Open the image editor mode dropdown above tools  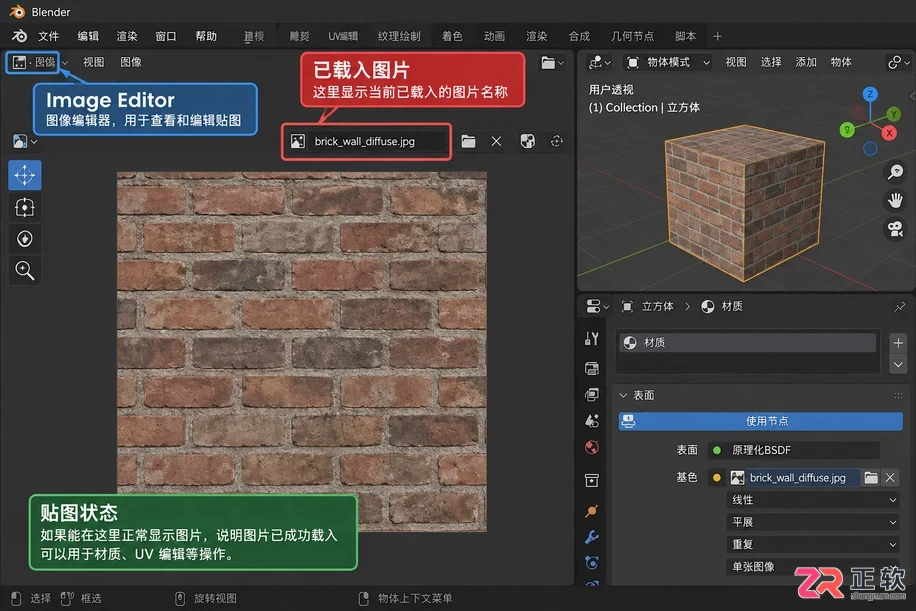[25, 141]
